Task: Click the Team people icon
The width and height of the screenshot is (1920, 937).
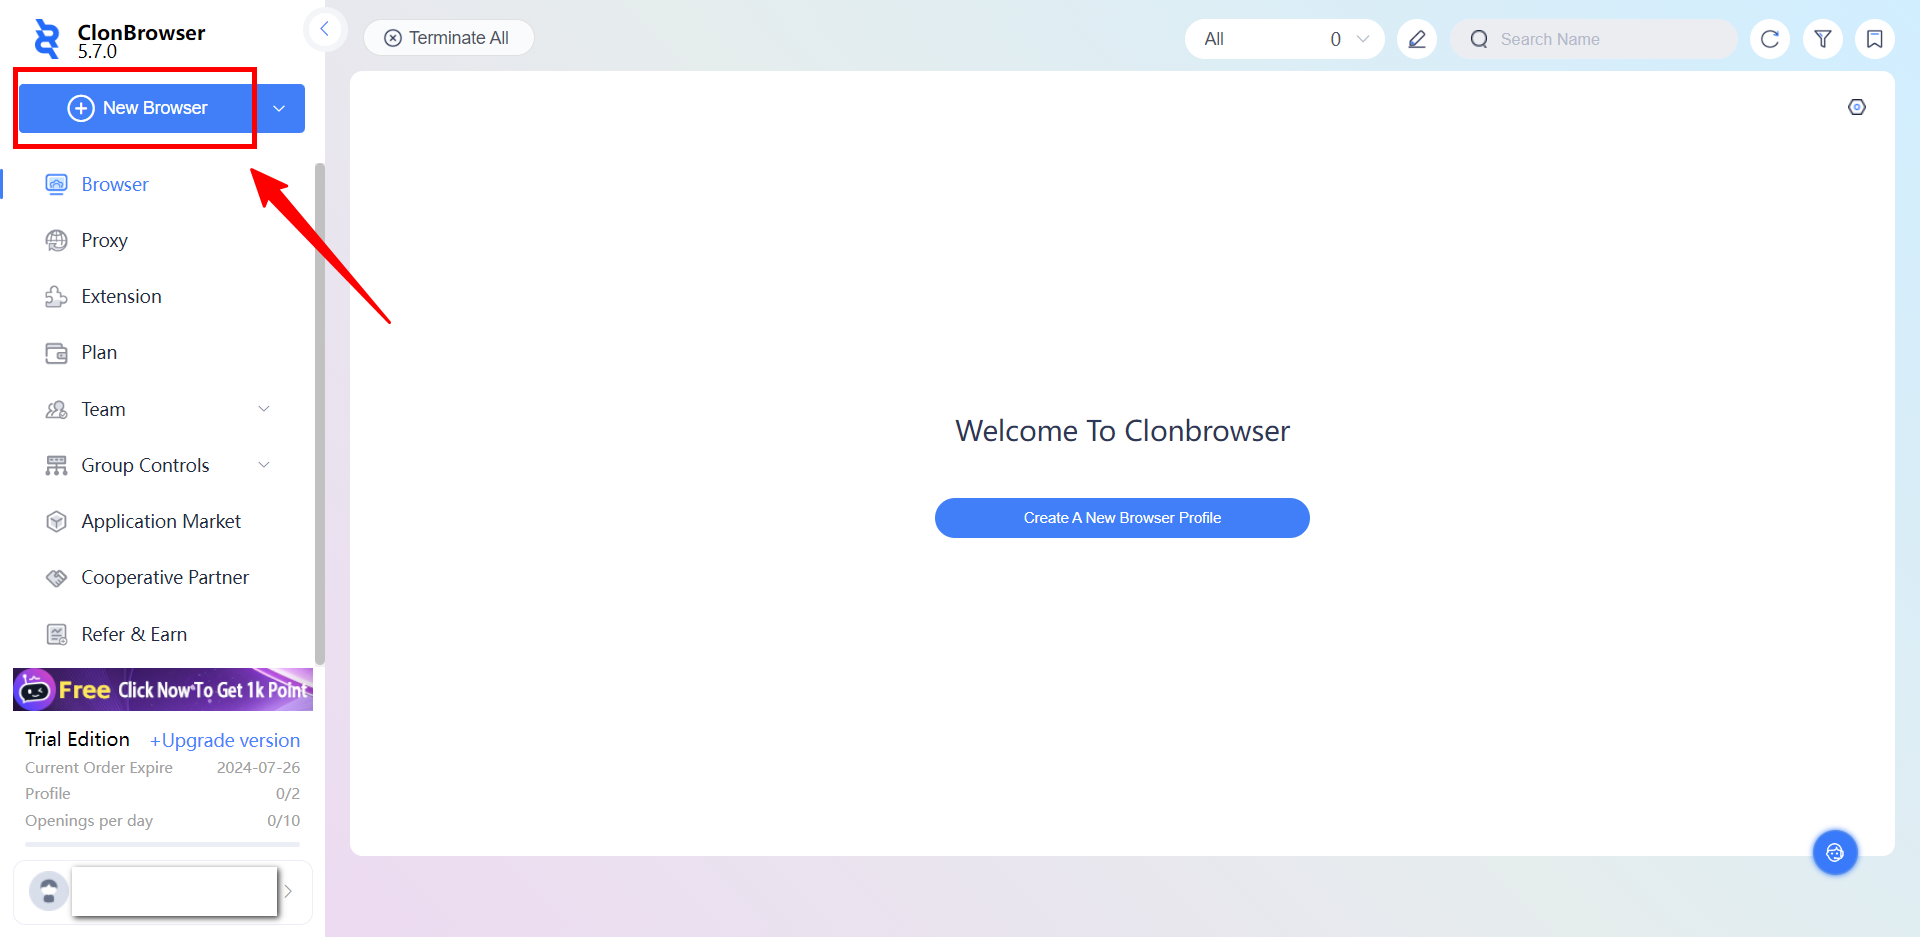Action: pyautogui.click(x=57, y=409)
